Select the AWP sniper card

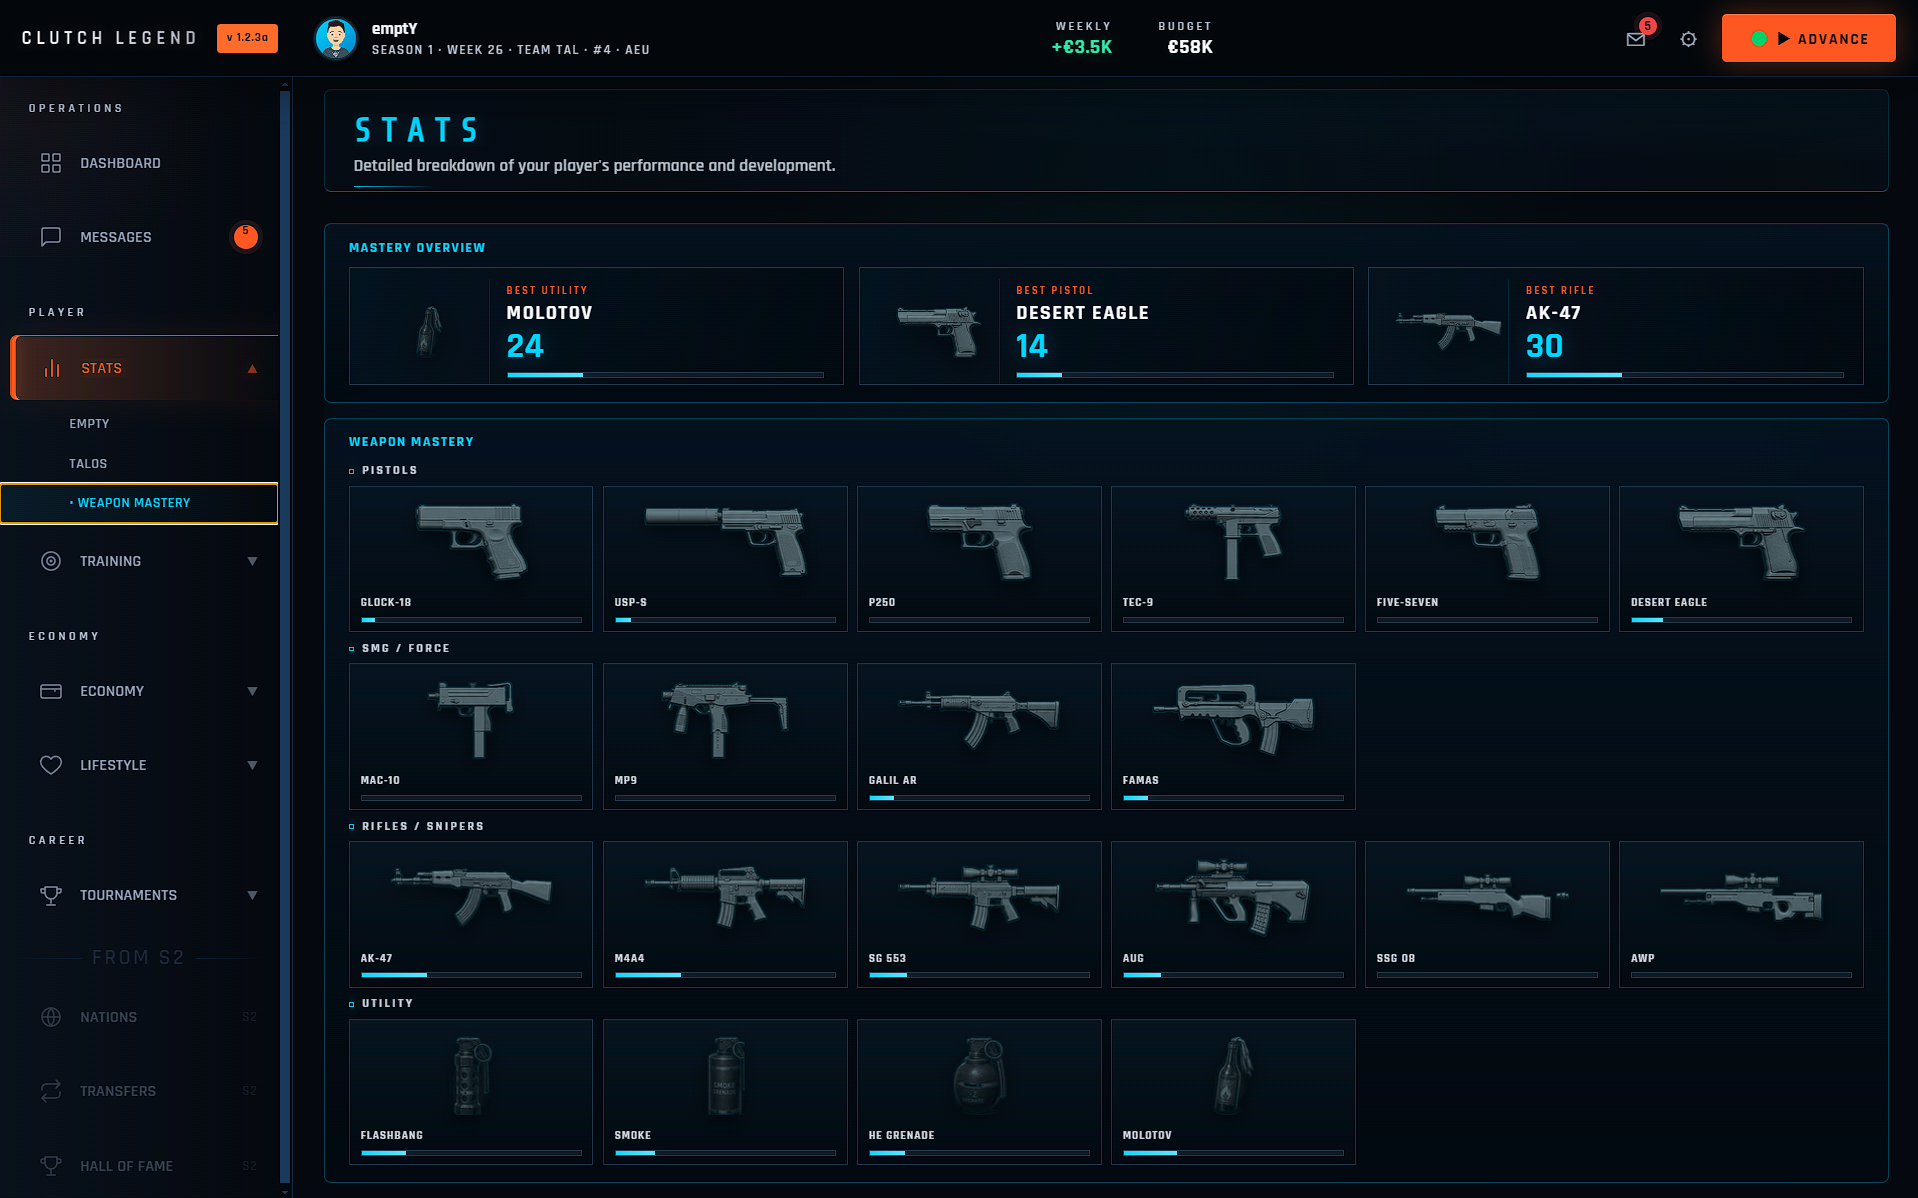tap(1741, 914)
